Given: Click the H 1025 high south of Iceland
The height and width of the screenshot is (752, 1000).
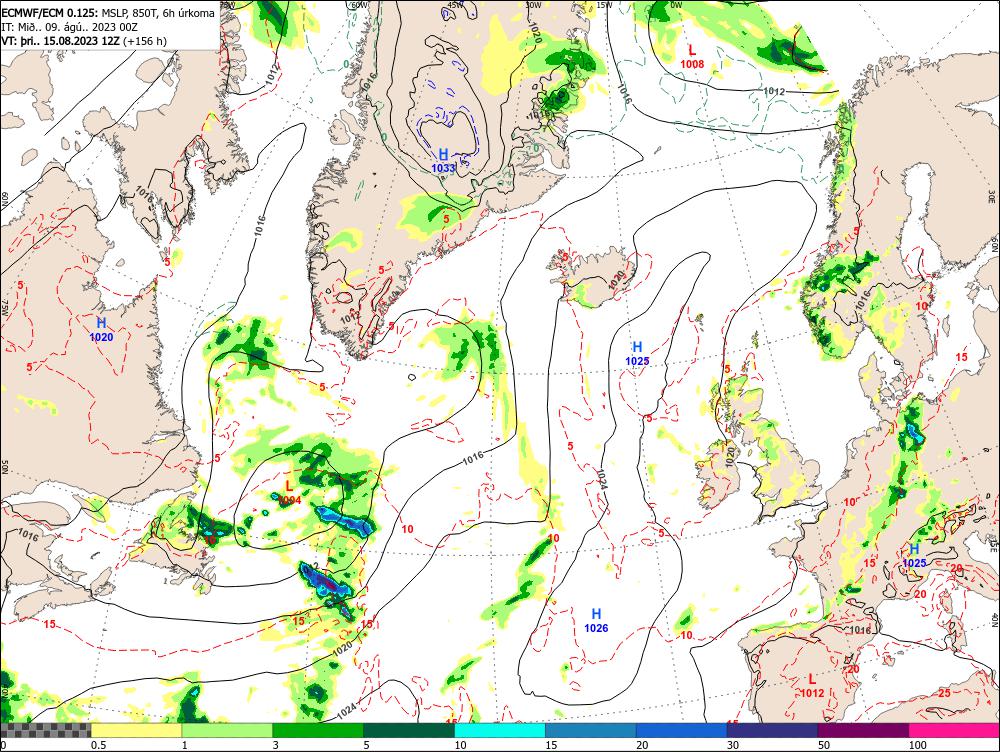Looking at the screenshot, I should (637, 354).
